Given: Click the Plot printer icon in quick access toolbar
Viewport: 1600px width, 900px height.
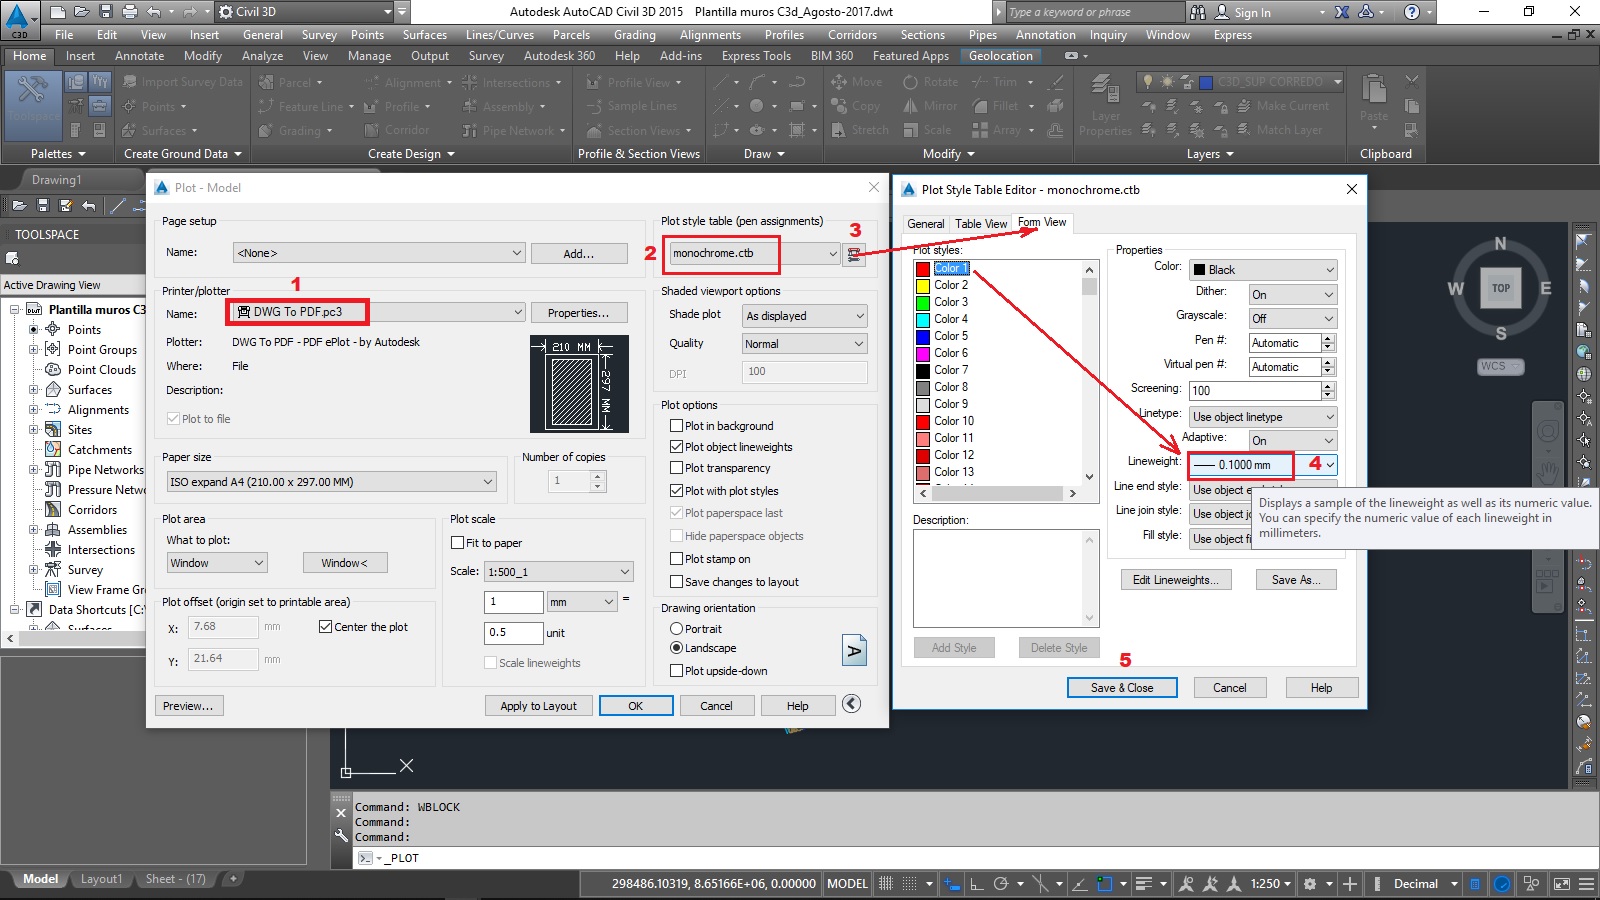Looking at the screenshot, I should pos(129,12).
